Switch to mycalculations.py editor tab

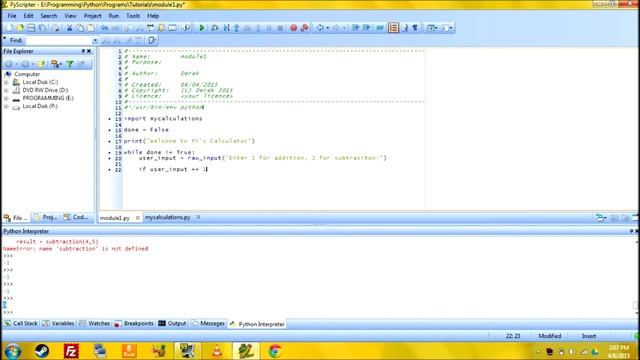tap(167, 218)
